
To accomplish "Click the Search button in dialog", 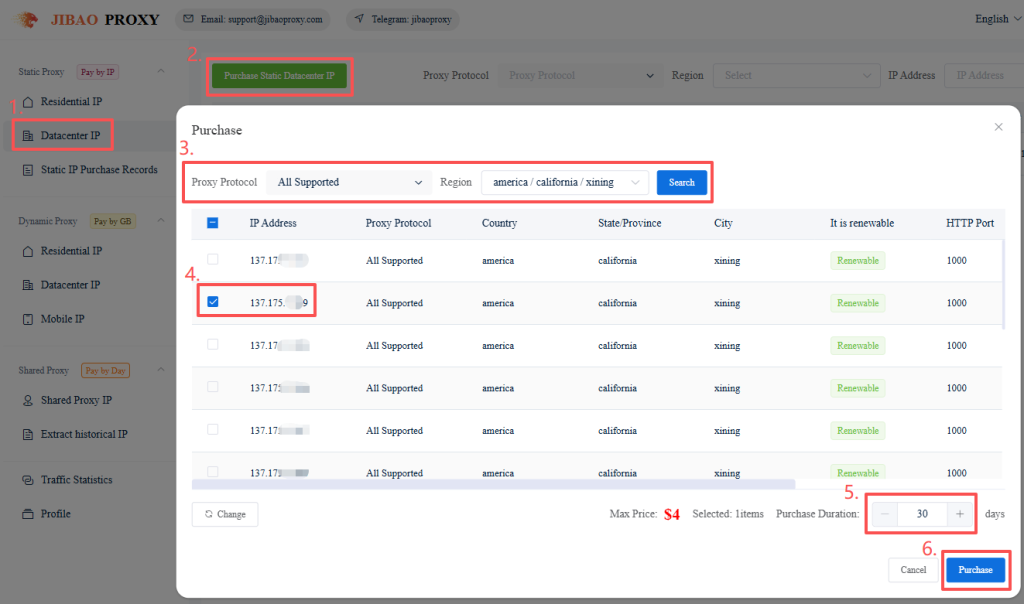I will coord(681,182).
